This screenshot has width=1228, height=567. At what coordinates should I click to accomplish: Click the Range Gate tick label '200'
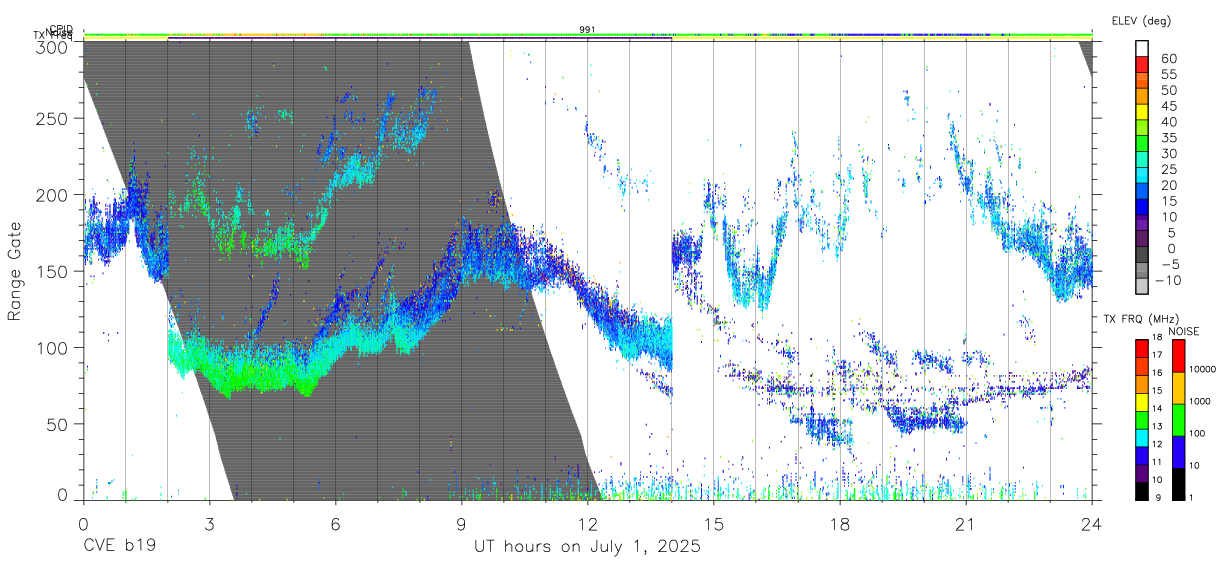pyautogui.click(x=52, y=194)
